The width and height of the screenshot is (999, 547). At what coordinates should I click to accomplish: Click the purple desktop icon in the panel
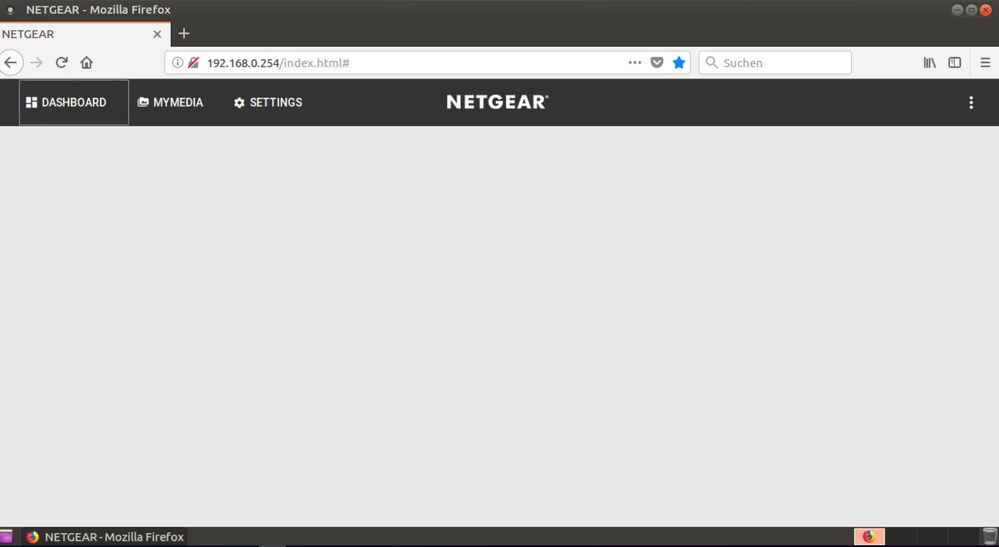click(x=6, y=537)
